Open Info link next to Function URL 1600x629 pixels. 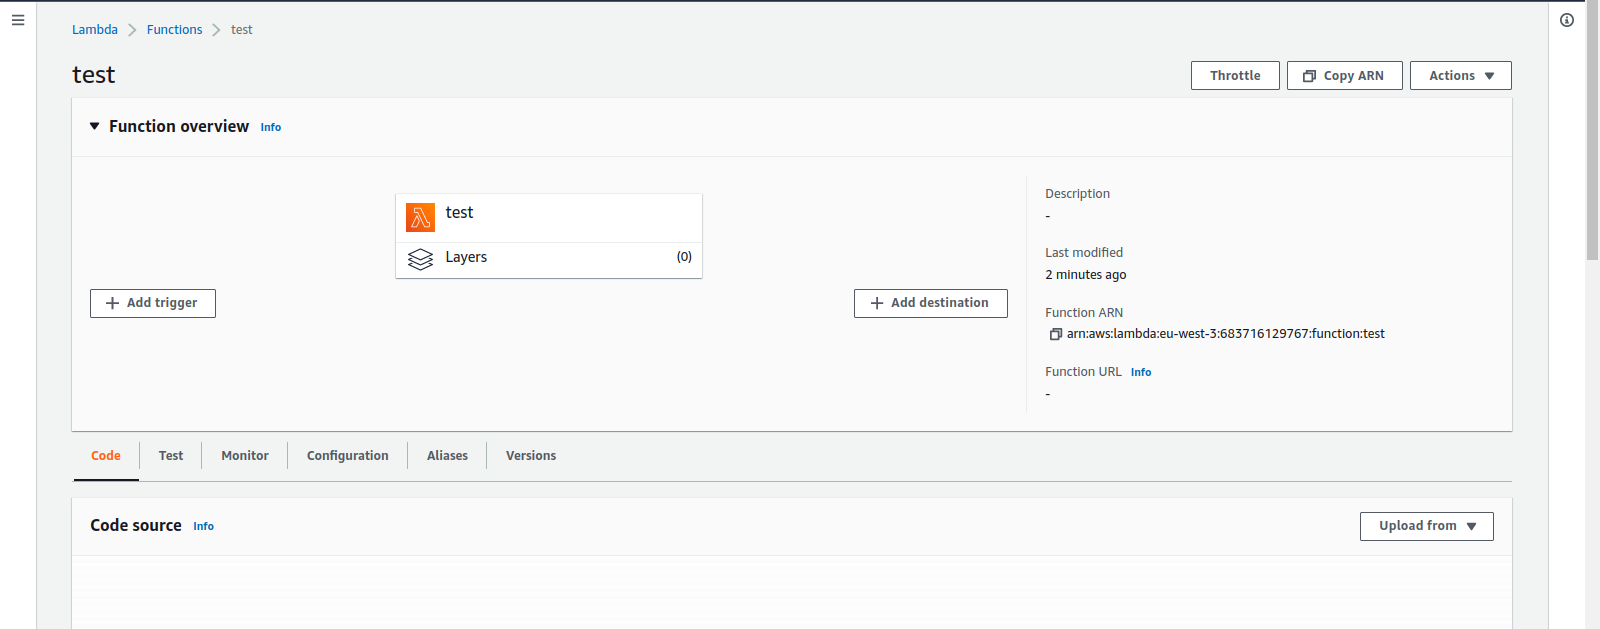[x=1141, y=372]
